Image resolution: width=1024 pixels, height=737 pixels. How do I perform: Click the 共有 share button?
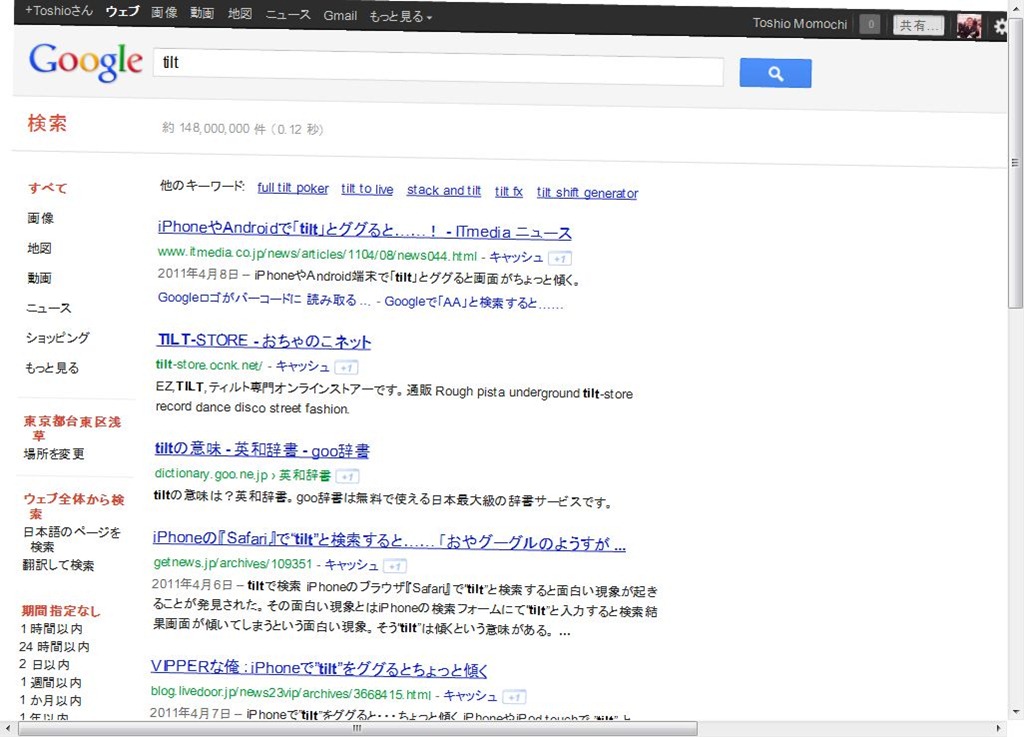(x=918, y=25)
